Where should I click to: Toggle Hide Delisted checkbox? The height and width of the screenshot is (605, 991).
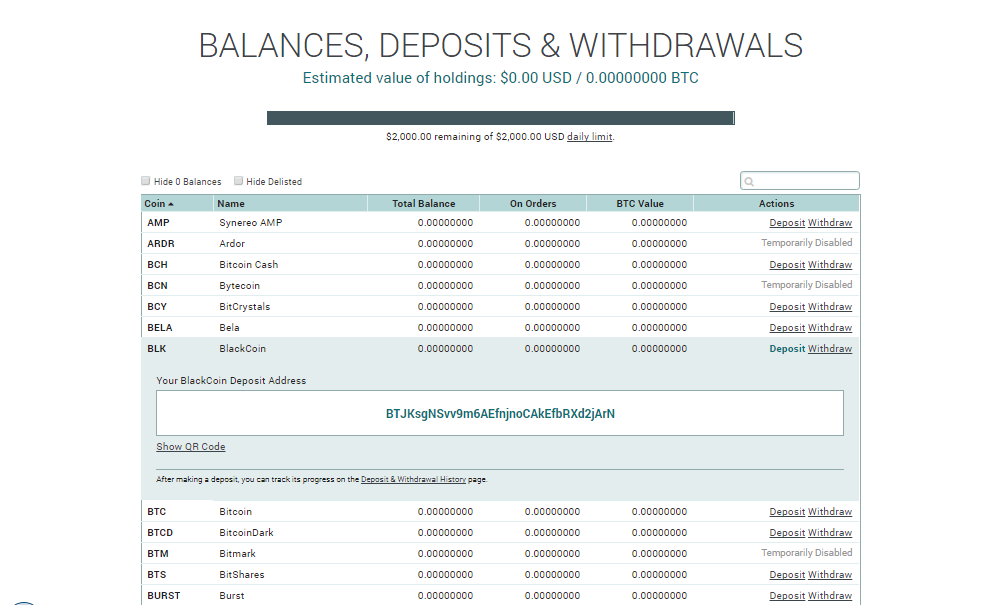(x=238, y=181)
